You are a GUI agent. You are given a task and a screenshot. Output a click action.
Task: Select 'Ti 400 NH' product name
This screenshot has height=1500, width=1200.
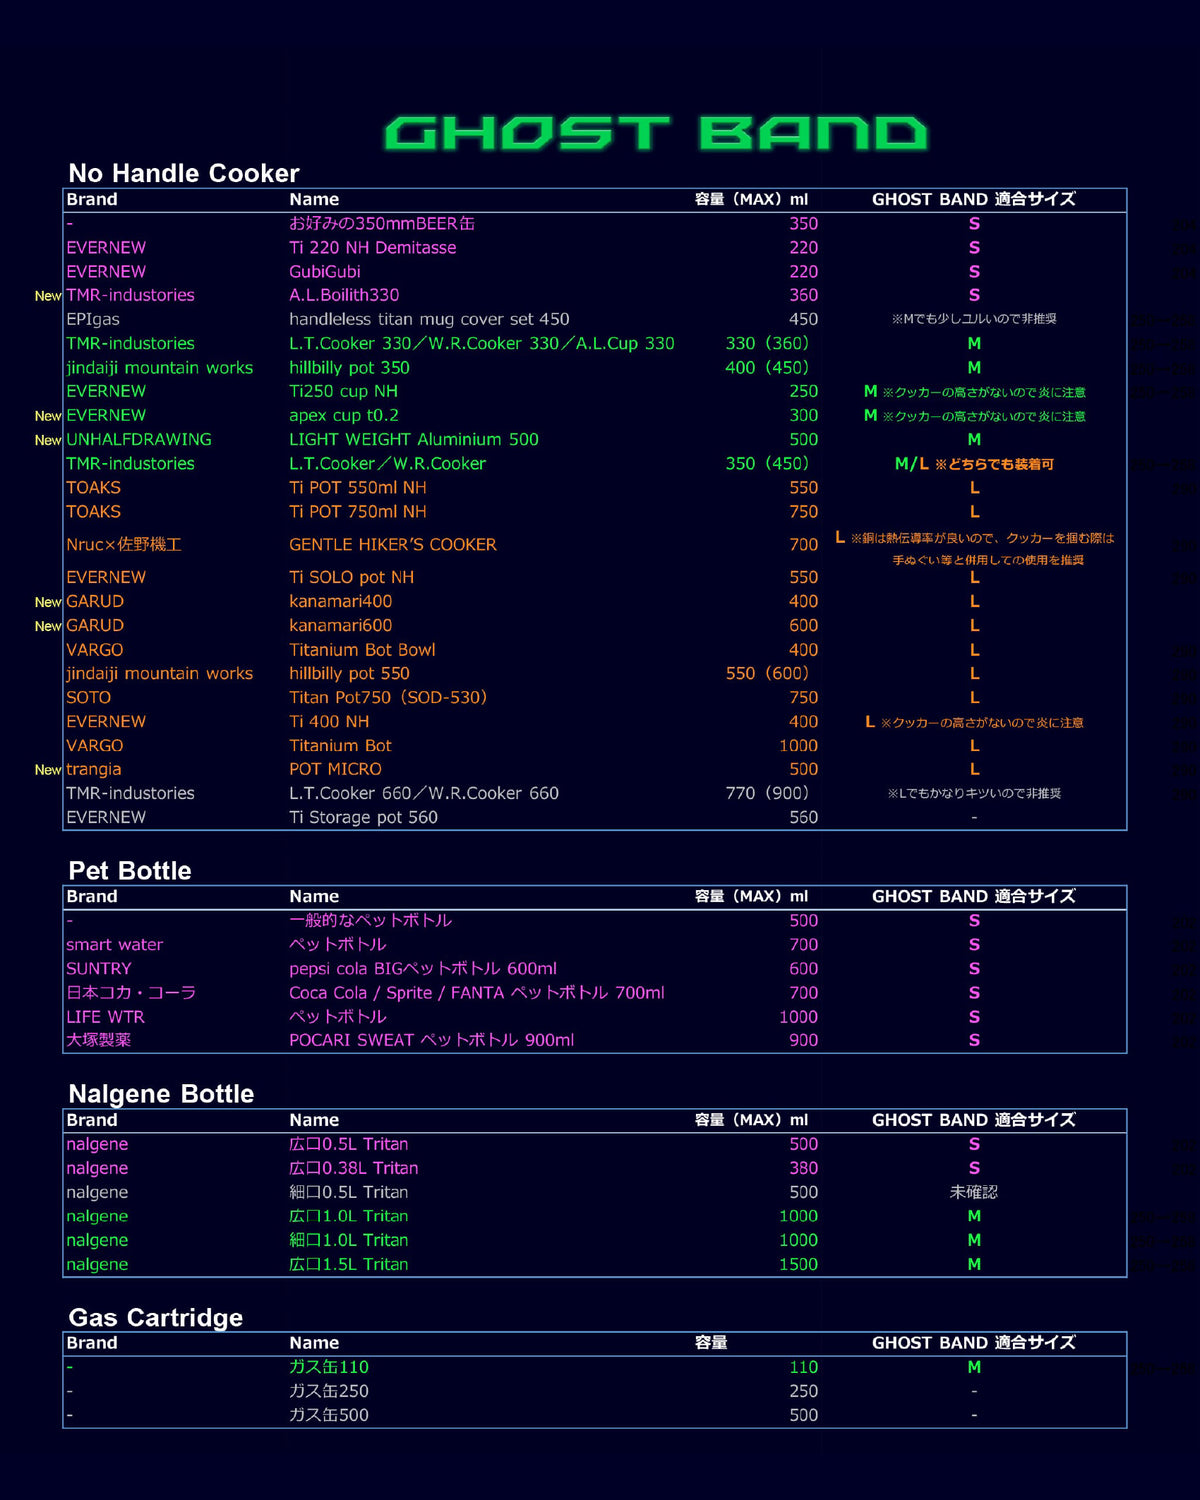329,722
